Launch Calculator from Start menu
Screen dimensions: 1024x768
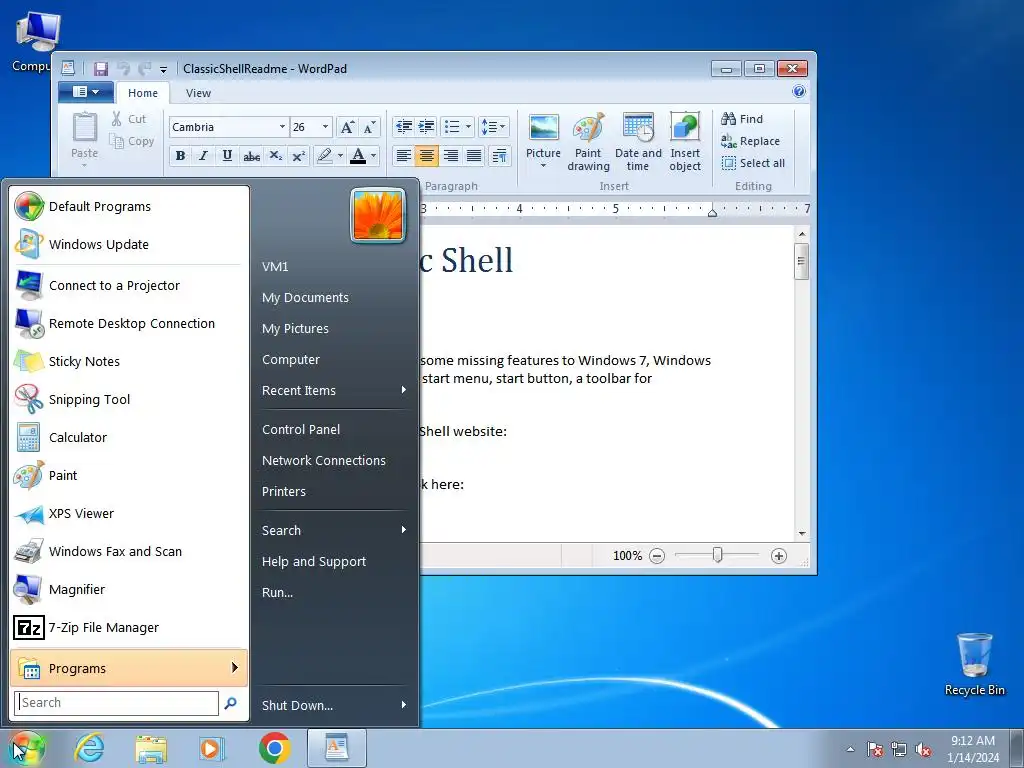coord(129,437)
